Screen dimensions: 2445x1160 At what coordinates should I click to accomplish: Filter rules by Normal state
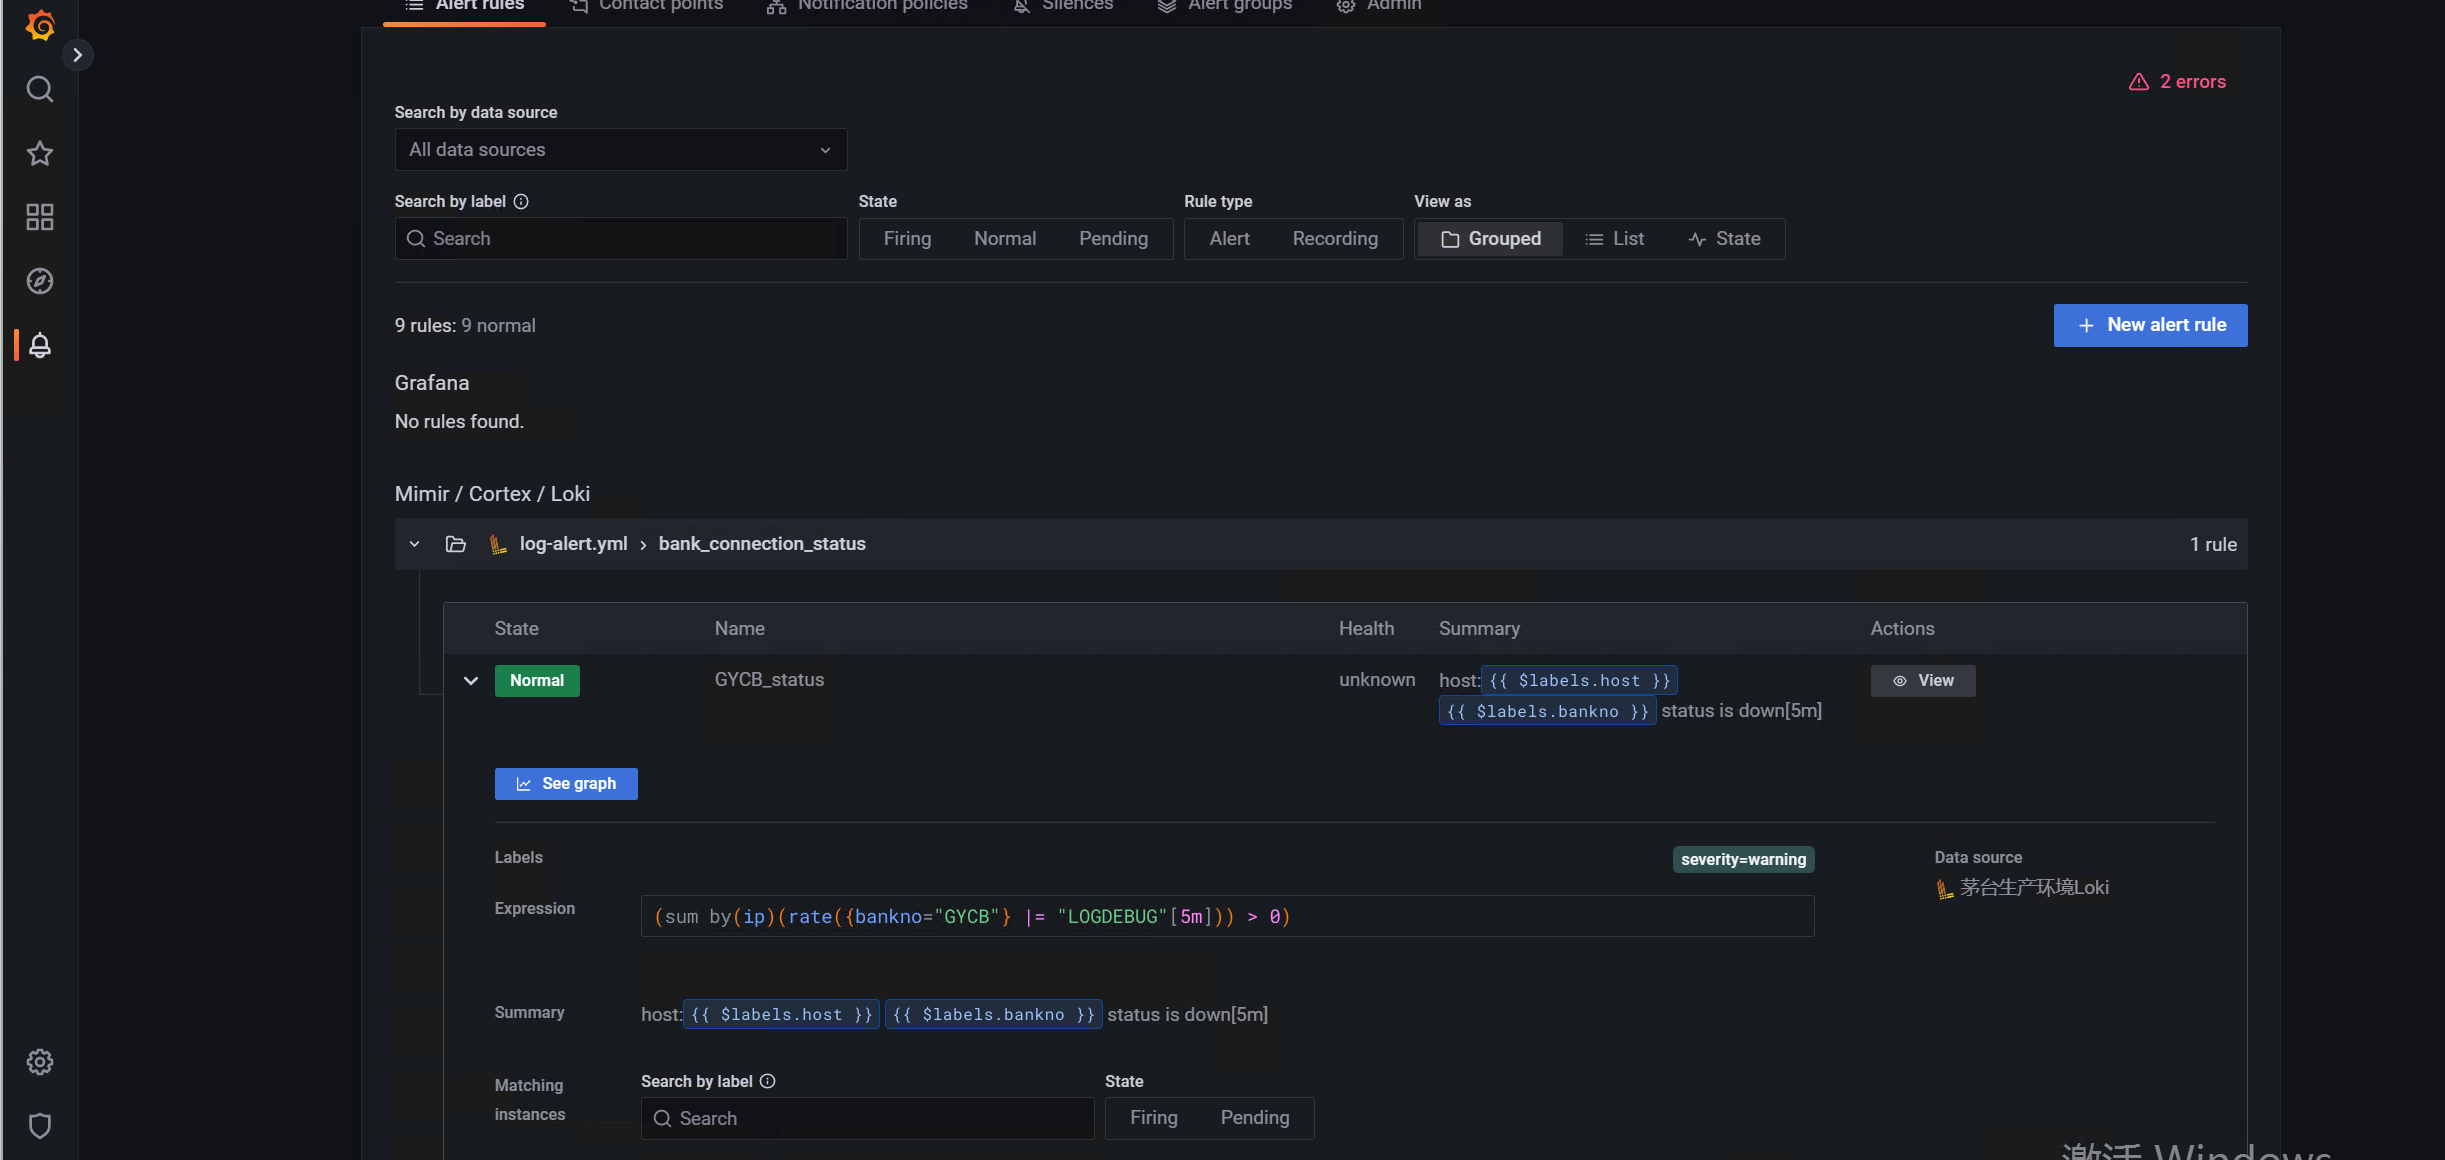coord(1005,239)
